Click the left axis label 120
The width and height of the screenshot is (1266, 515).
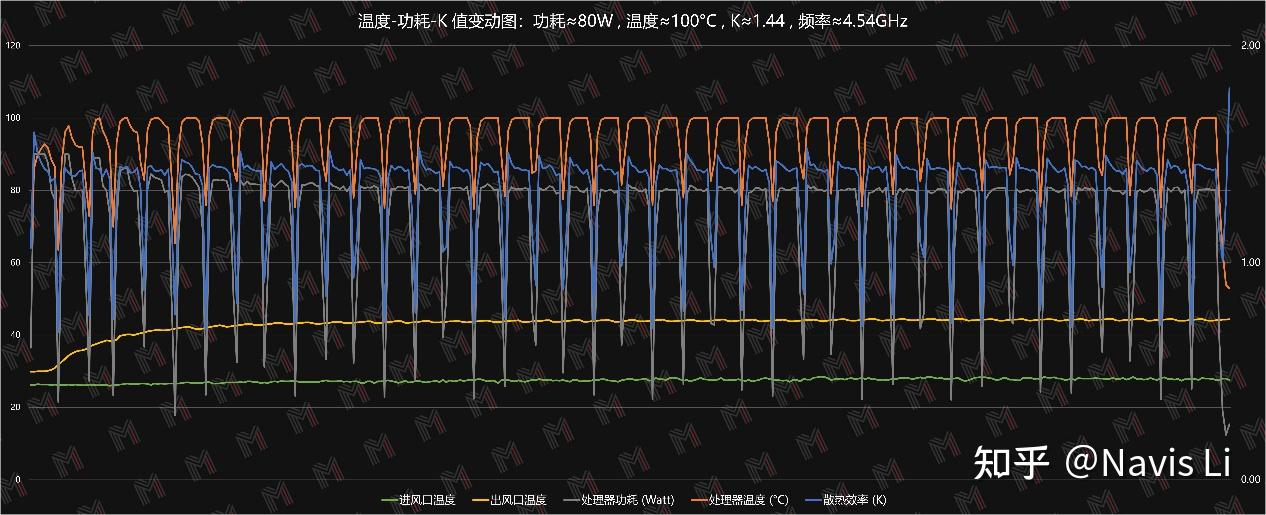pos(13,46)
